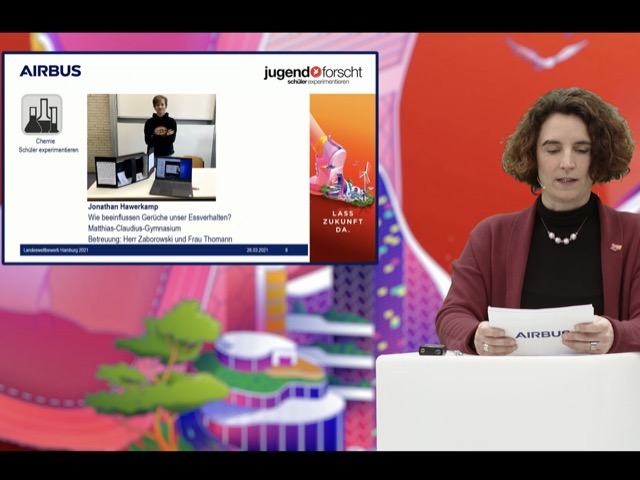Click 'Landeswettbewerb Hamburg 2021' in slide footer
640x480 pixels.
click(56, 251)
